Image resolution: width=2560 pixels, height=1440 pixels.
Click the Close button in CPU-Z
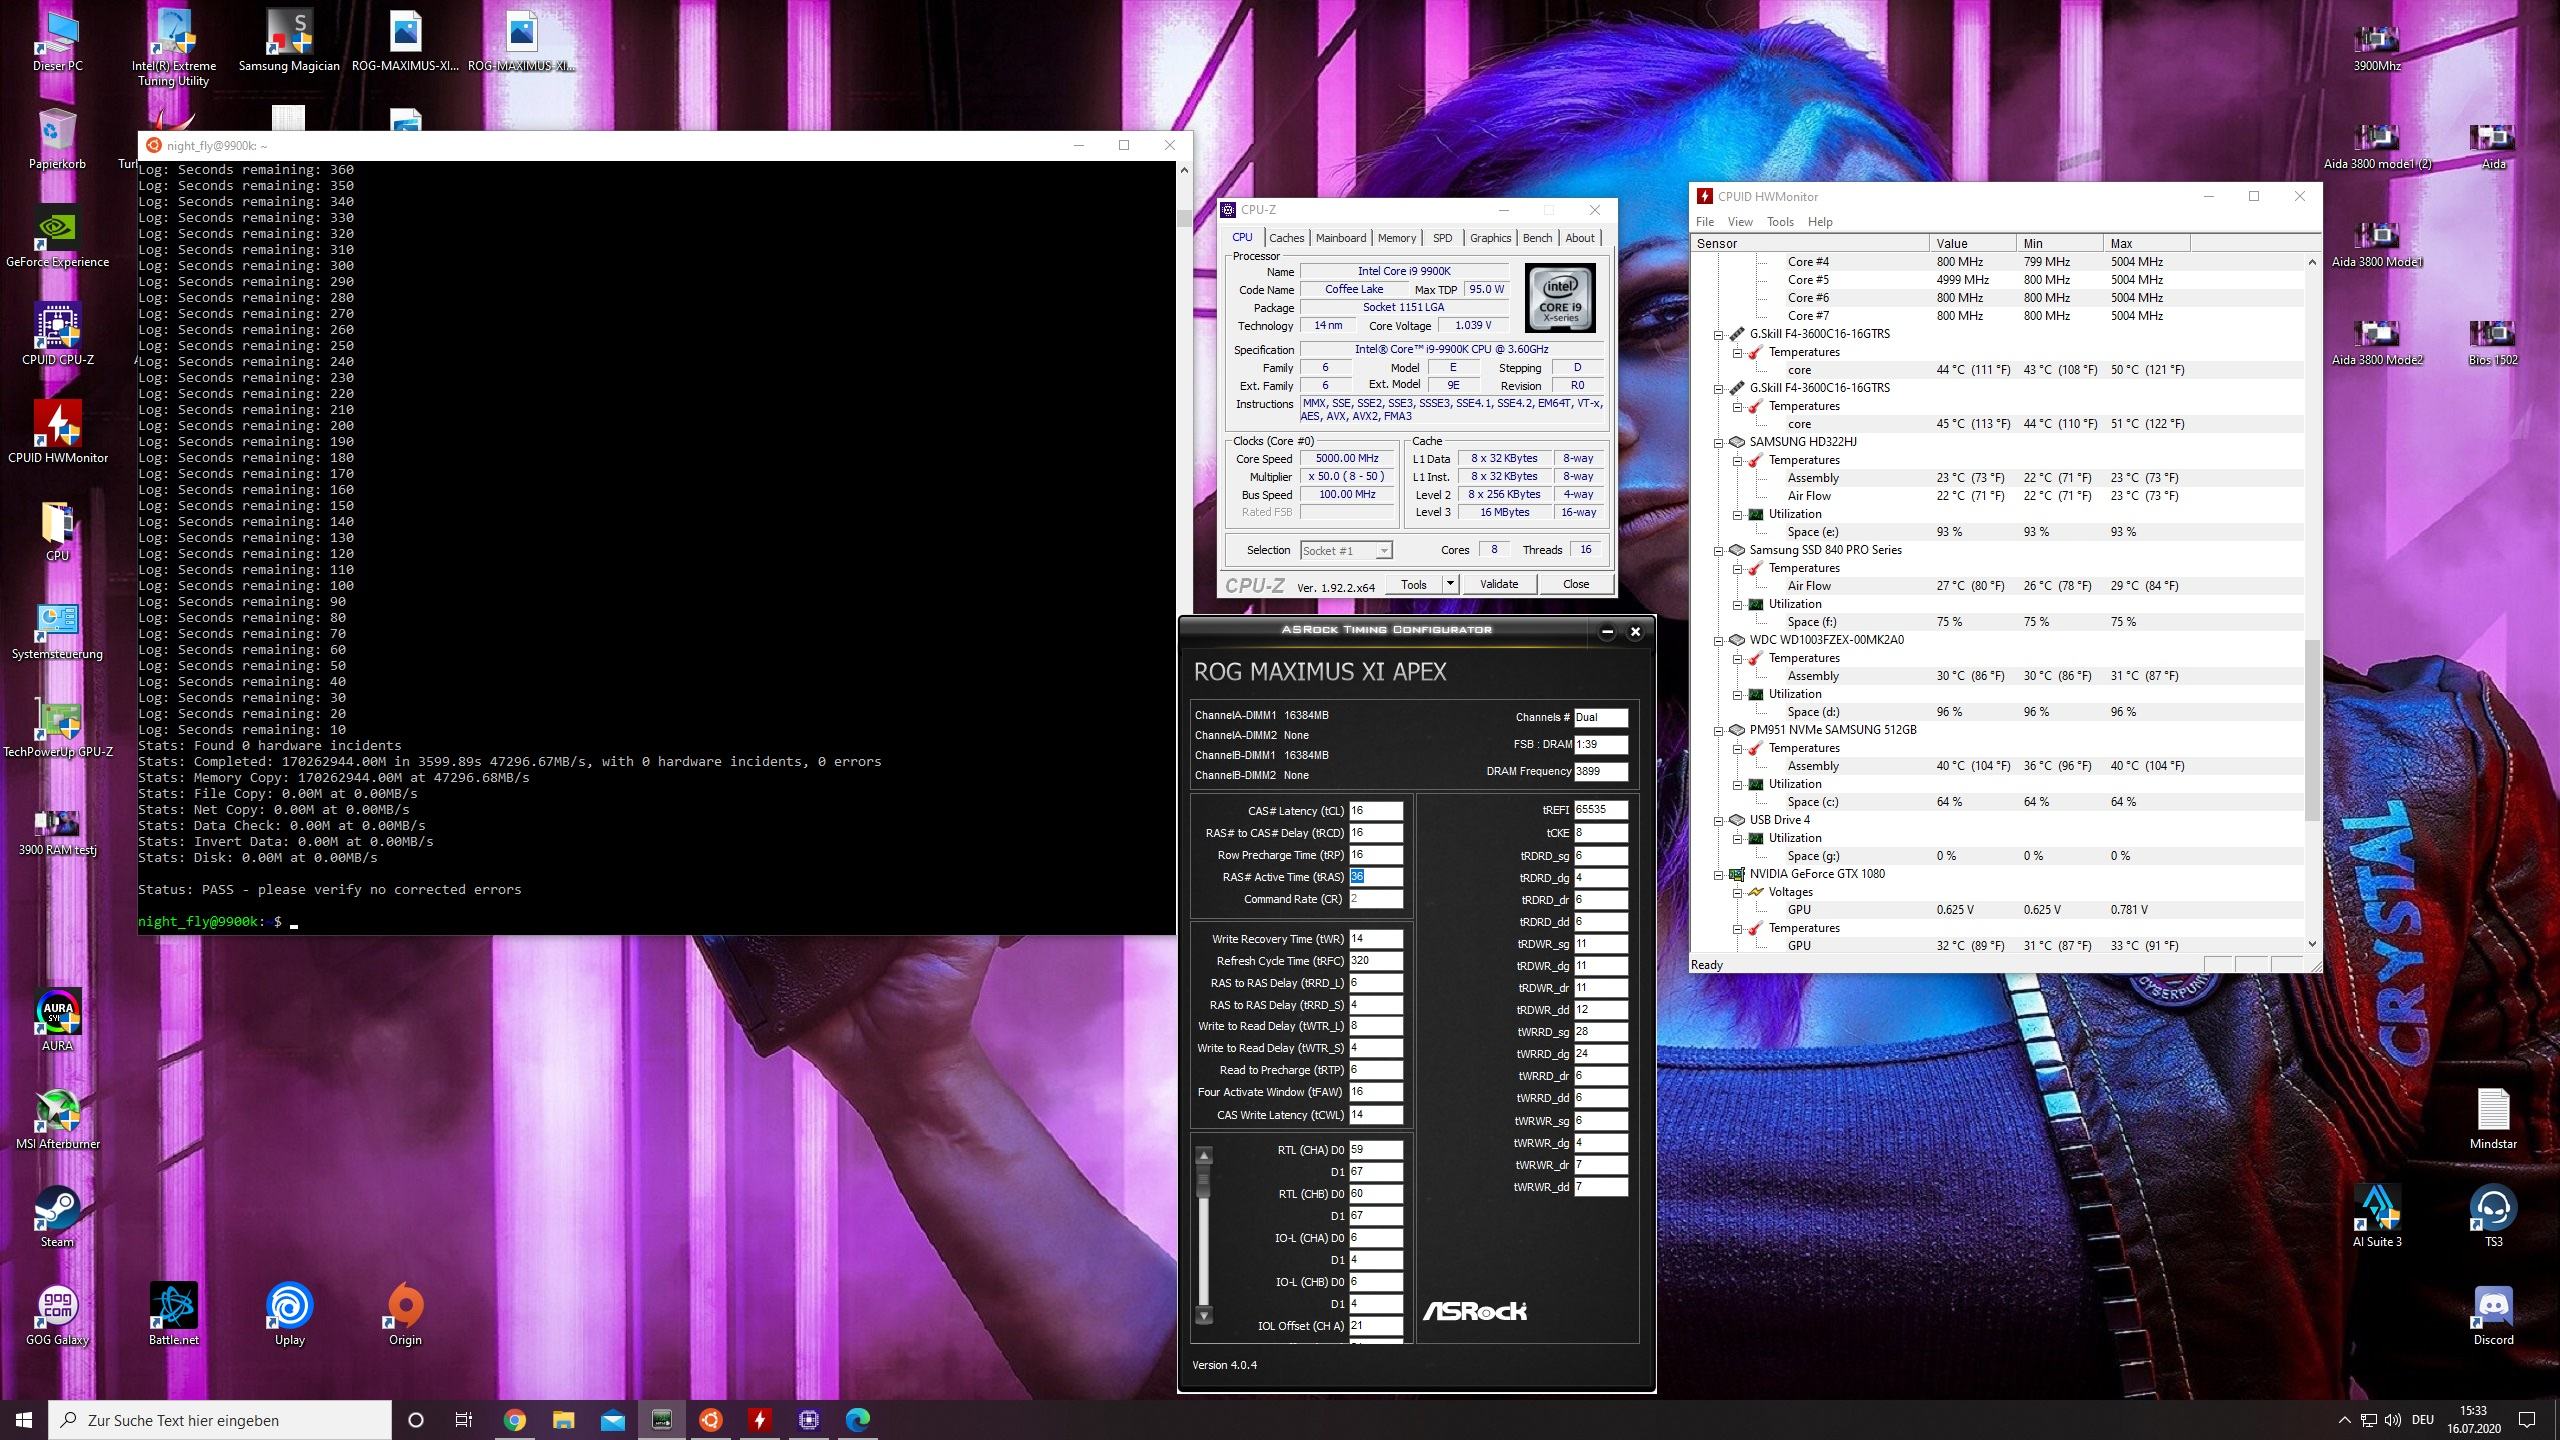pos(1575,584)
